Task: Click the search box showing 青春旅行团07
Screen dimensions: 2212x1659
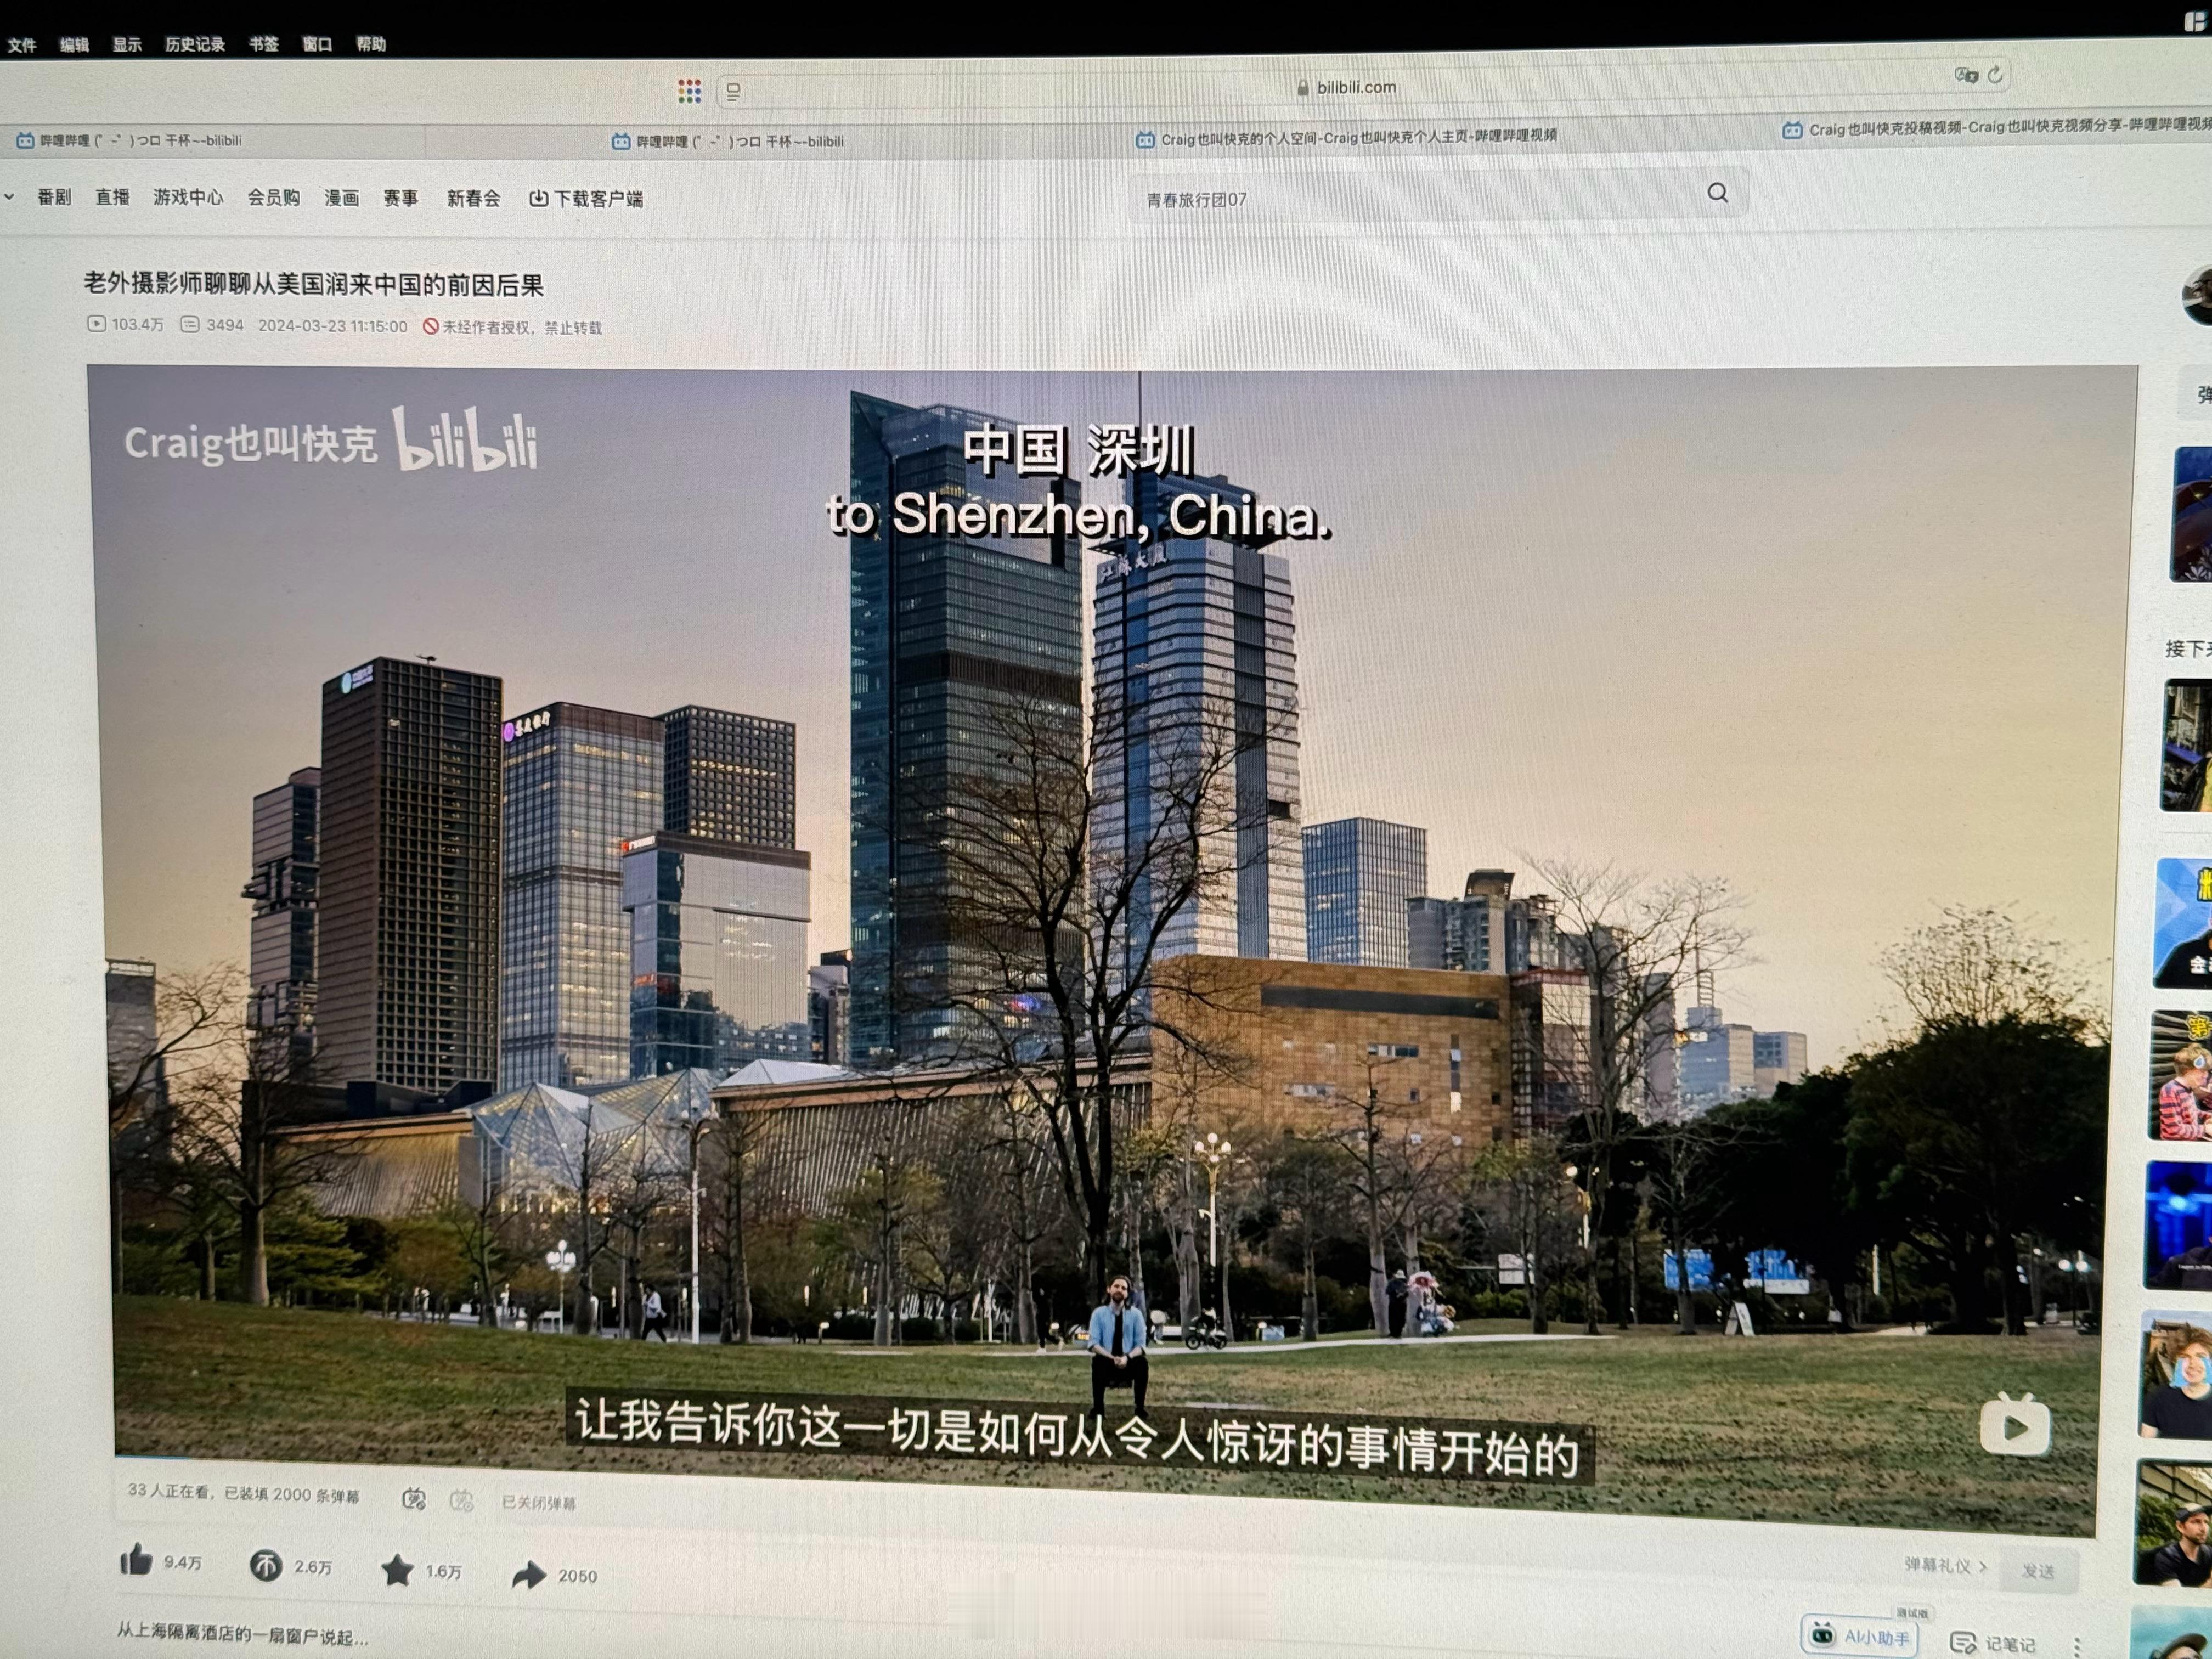Action: click(x=1439, y=196)
